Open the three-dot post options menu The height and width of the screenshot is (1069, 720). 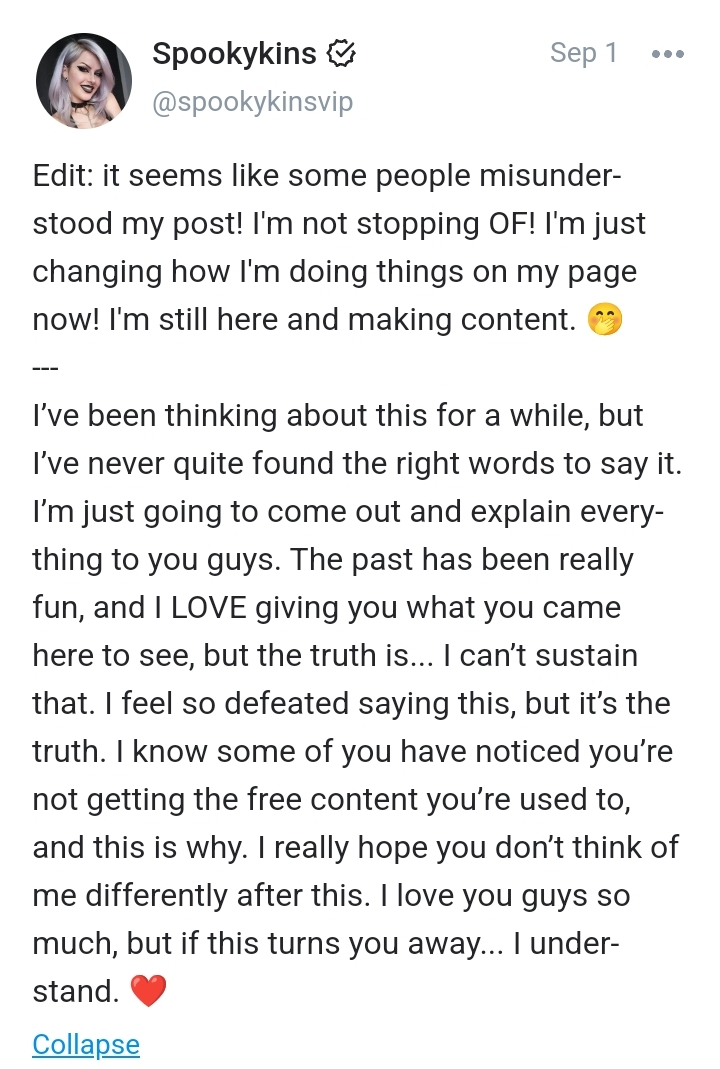coord(667,54)
